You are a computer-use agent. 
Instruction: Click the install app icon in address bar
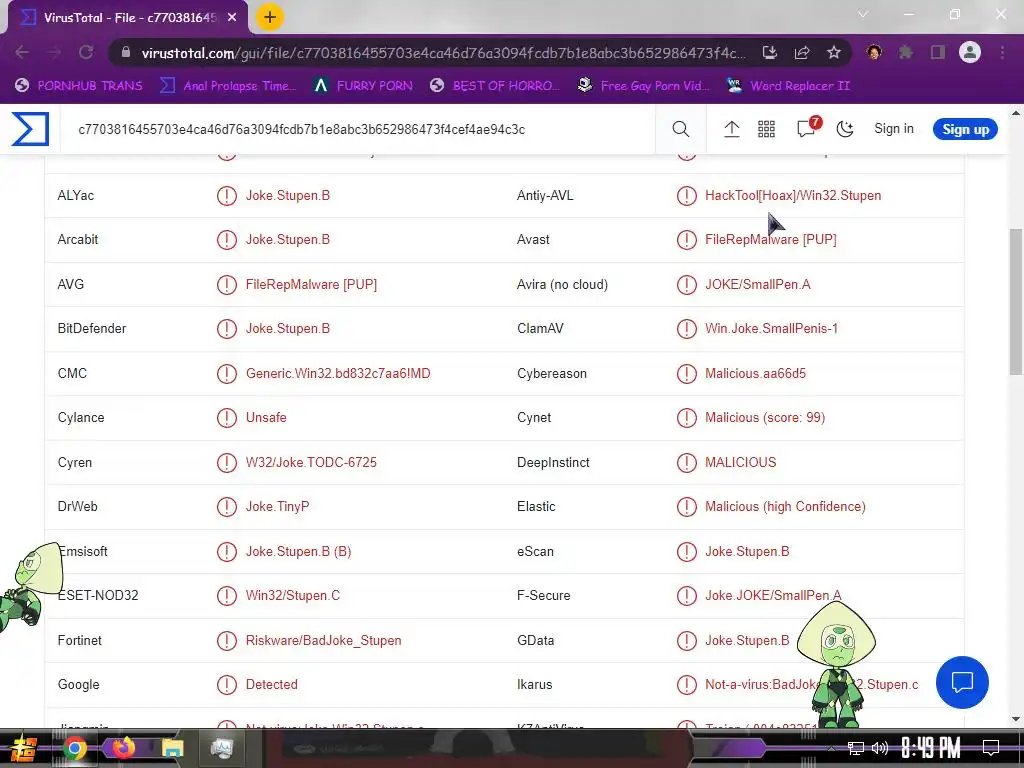point(770,52)
